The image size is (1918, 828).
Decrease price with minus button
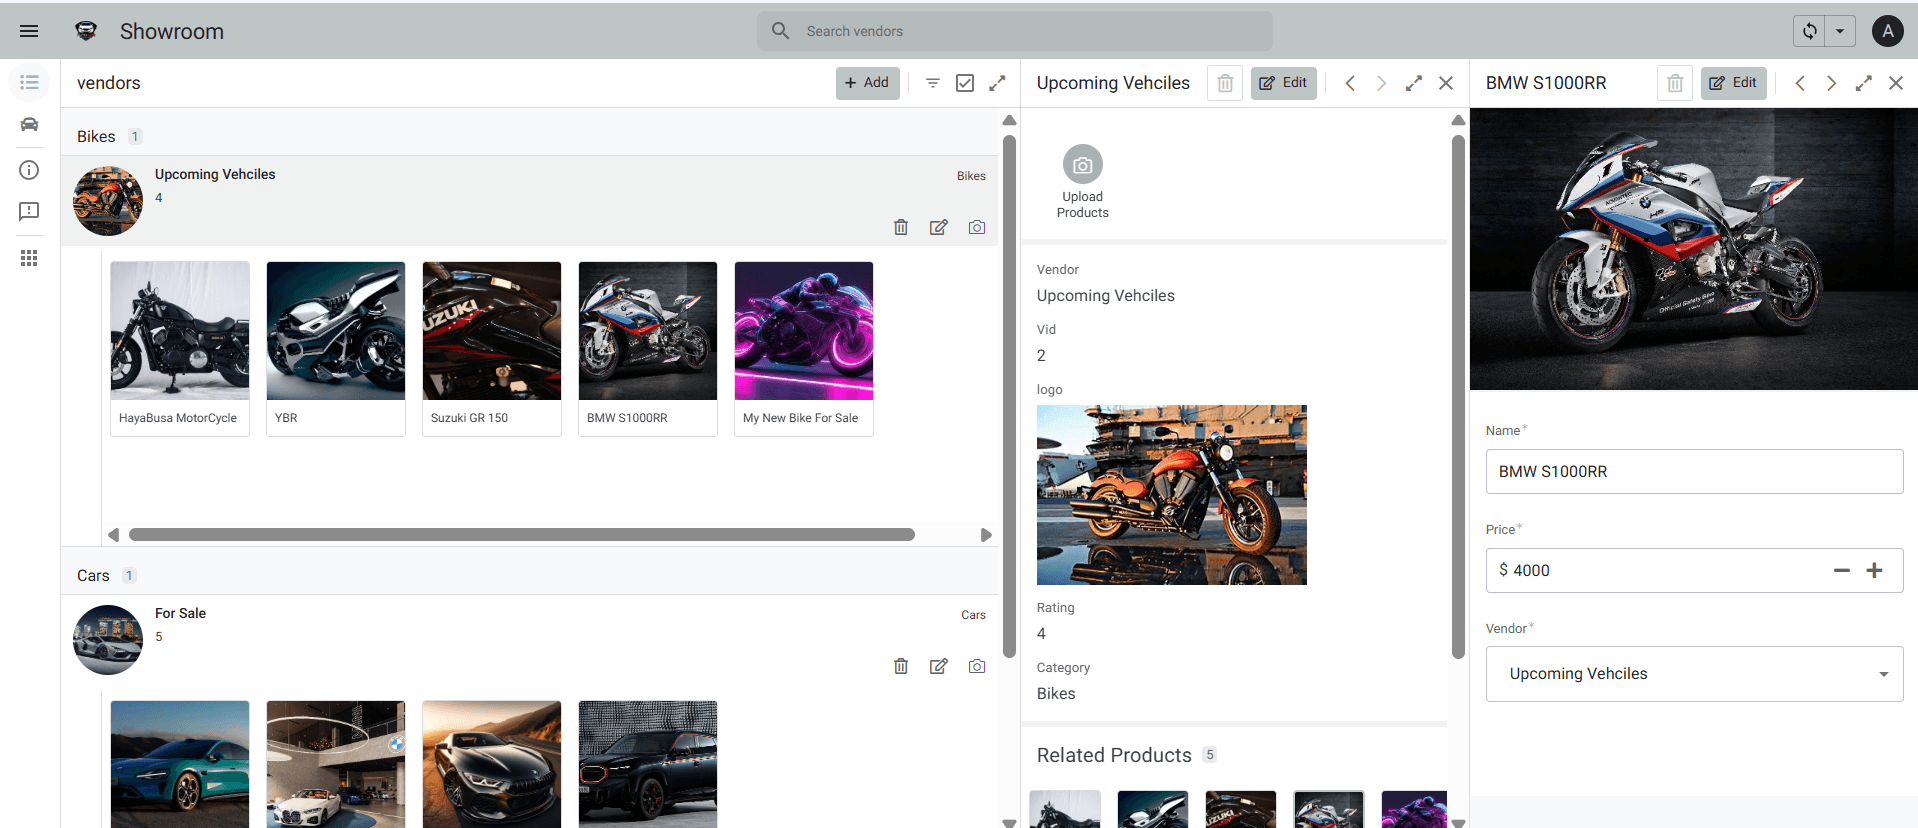(x=1842, y=570)
